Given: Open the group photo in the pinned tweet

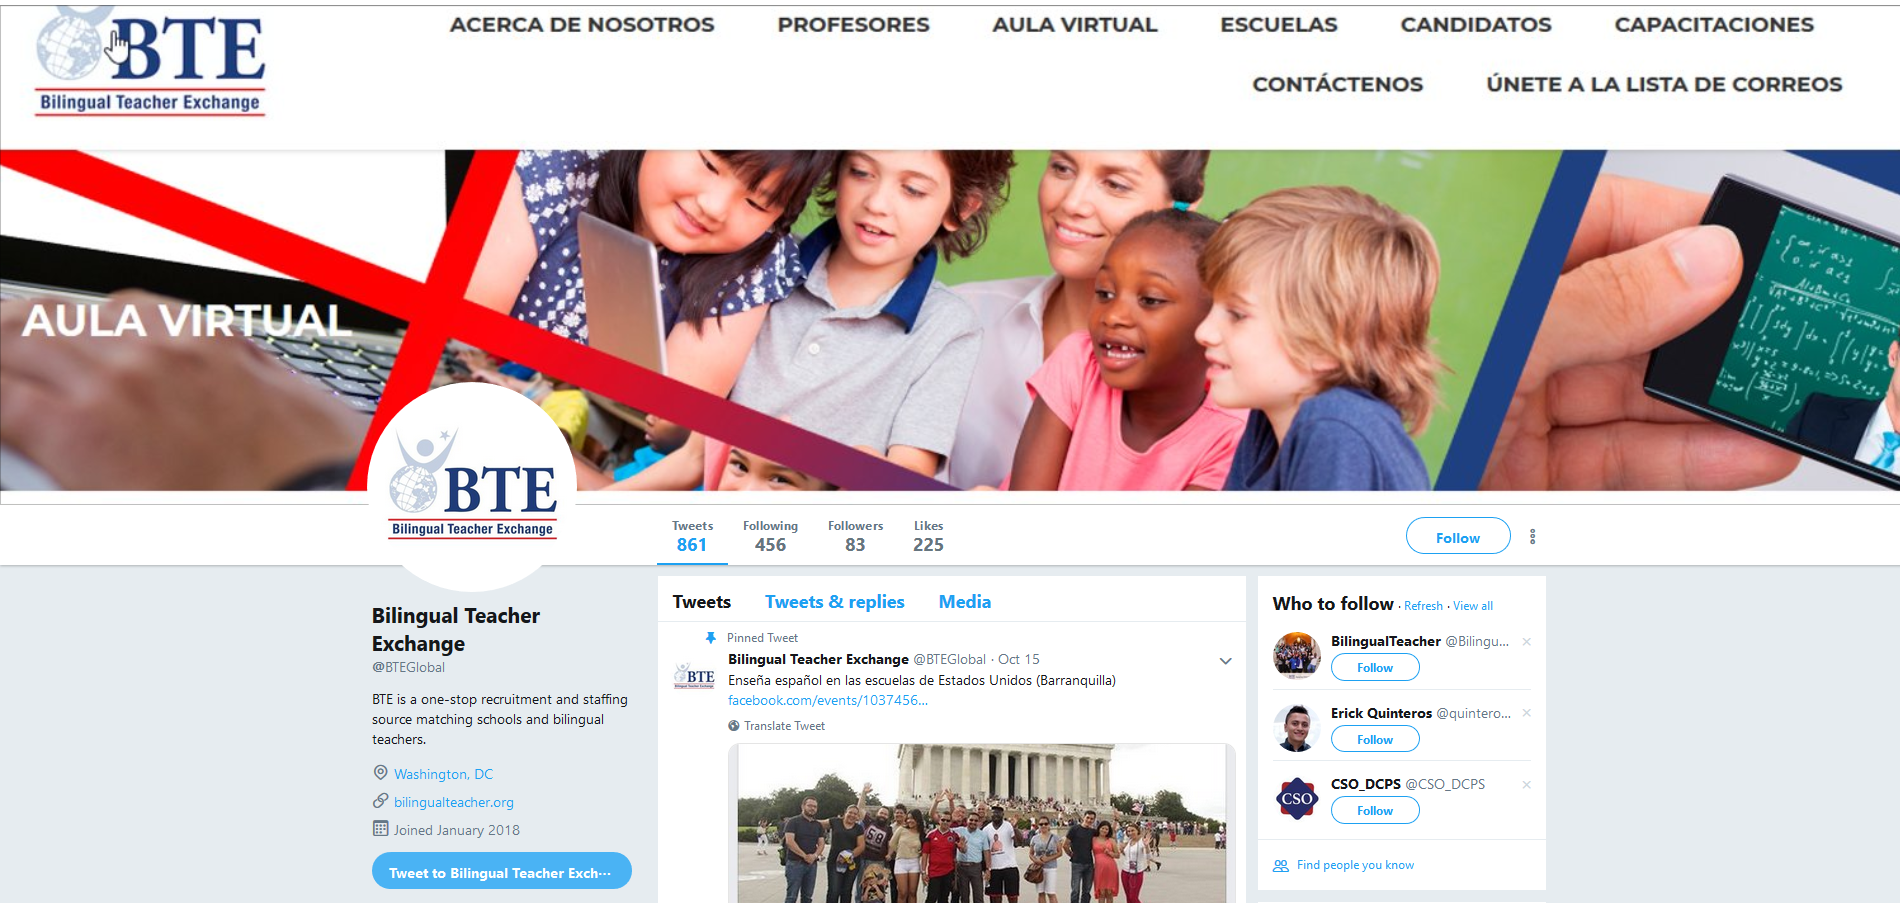Looking at the screenshot, I should coord(982,823).
